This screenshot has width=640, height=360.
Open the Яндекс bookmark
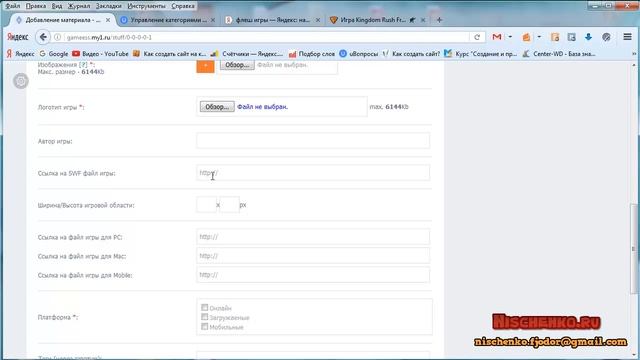pyautogui.click(x=20, y=53)
